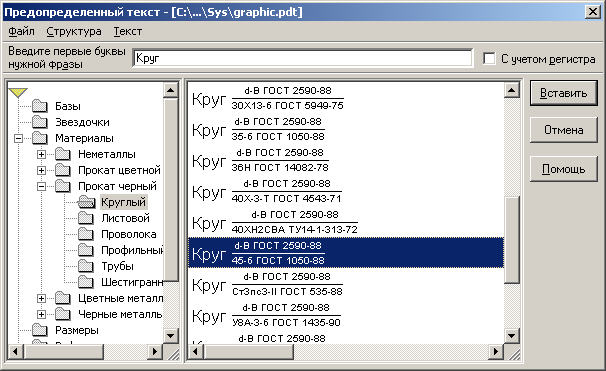Select the Круг 30Х13-б ГОСТ 5949-75 entry
The image size is (606, 371).
point(346,98)
